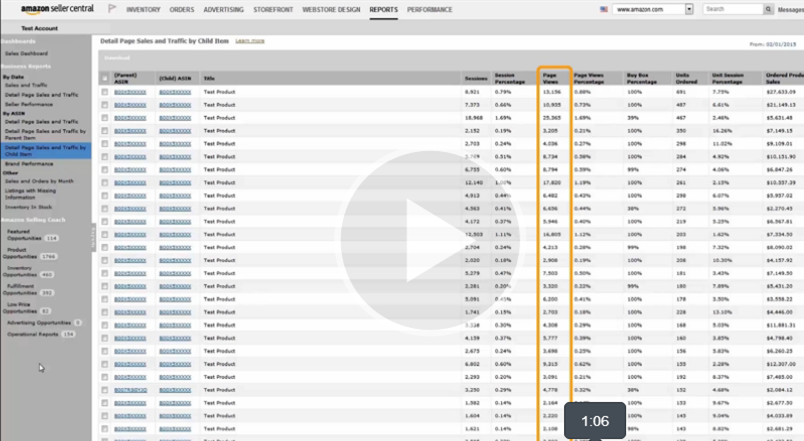The image size is (804, 441).
Task: Open Fulfillment Opportunities (392)
Action: click(28, 290)
